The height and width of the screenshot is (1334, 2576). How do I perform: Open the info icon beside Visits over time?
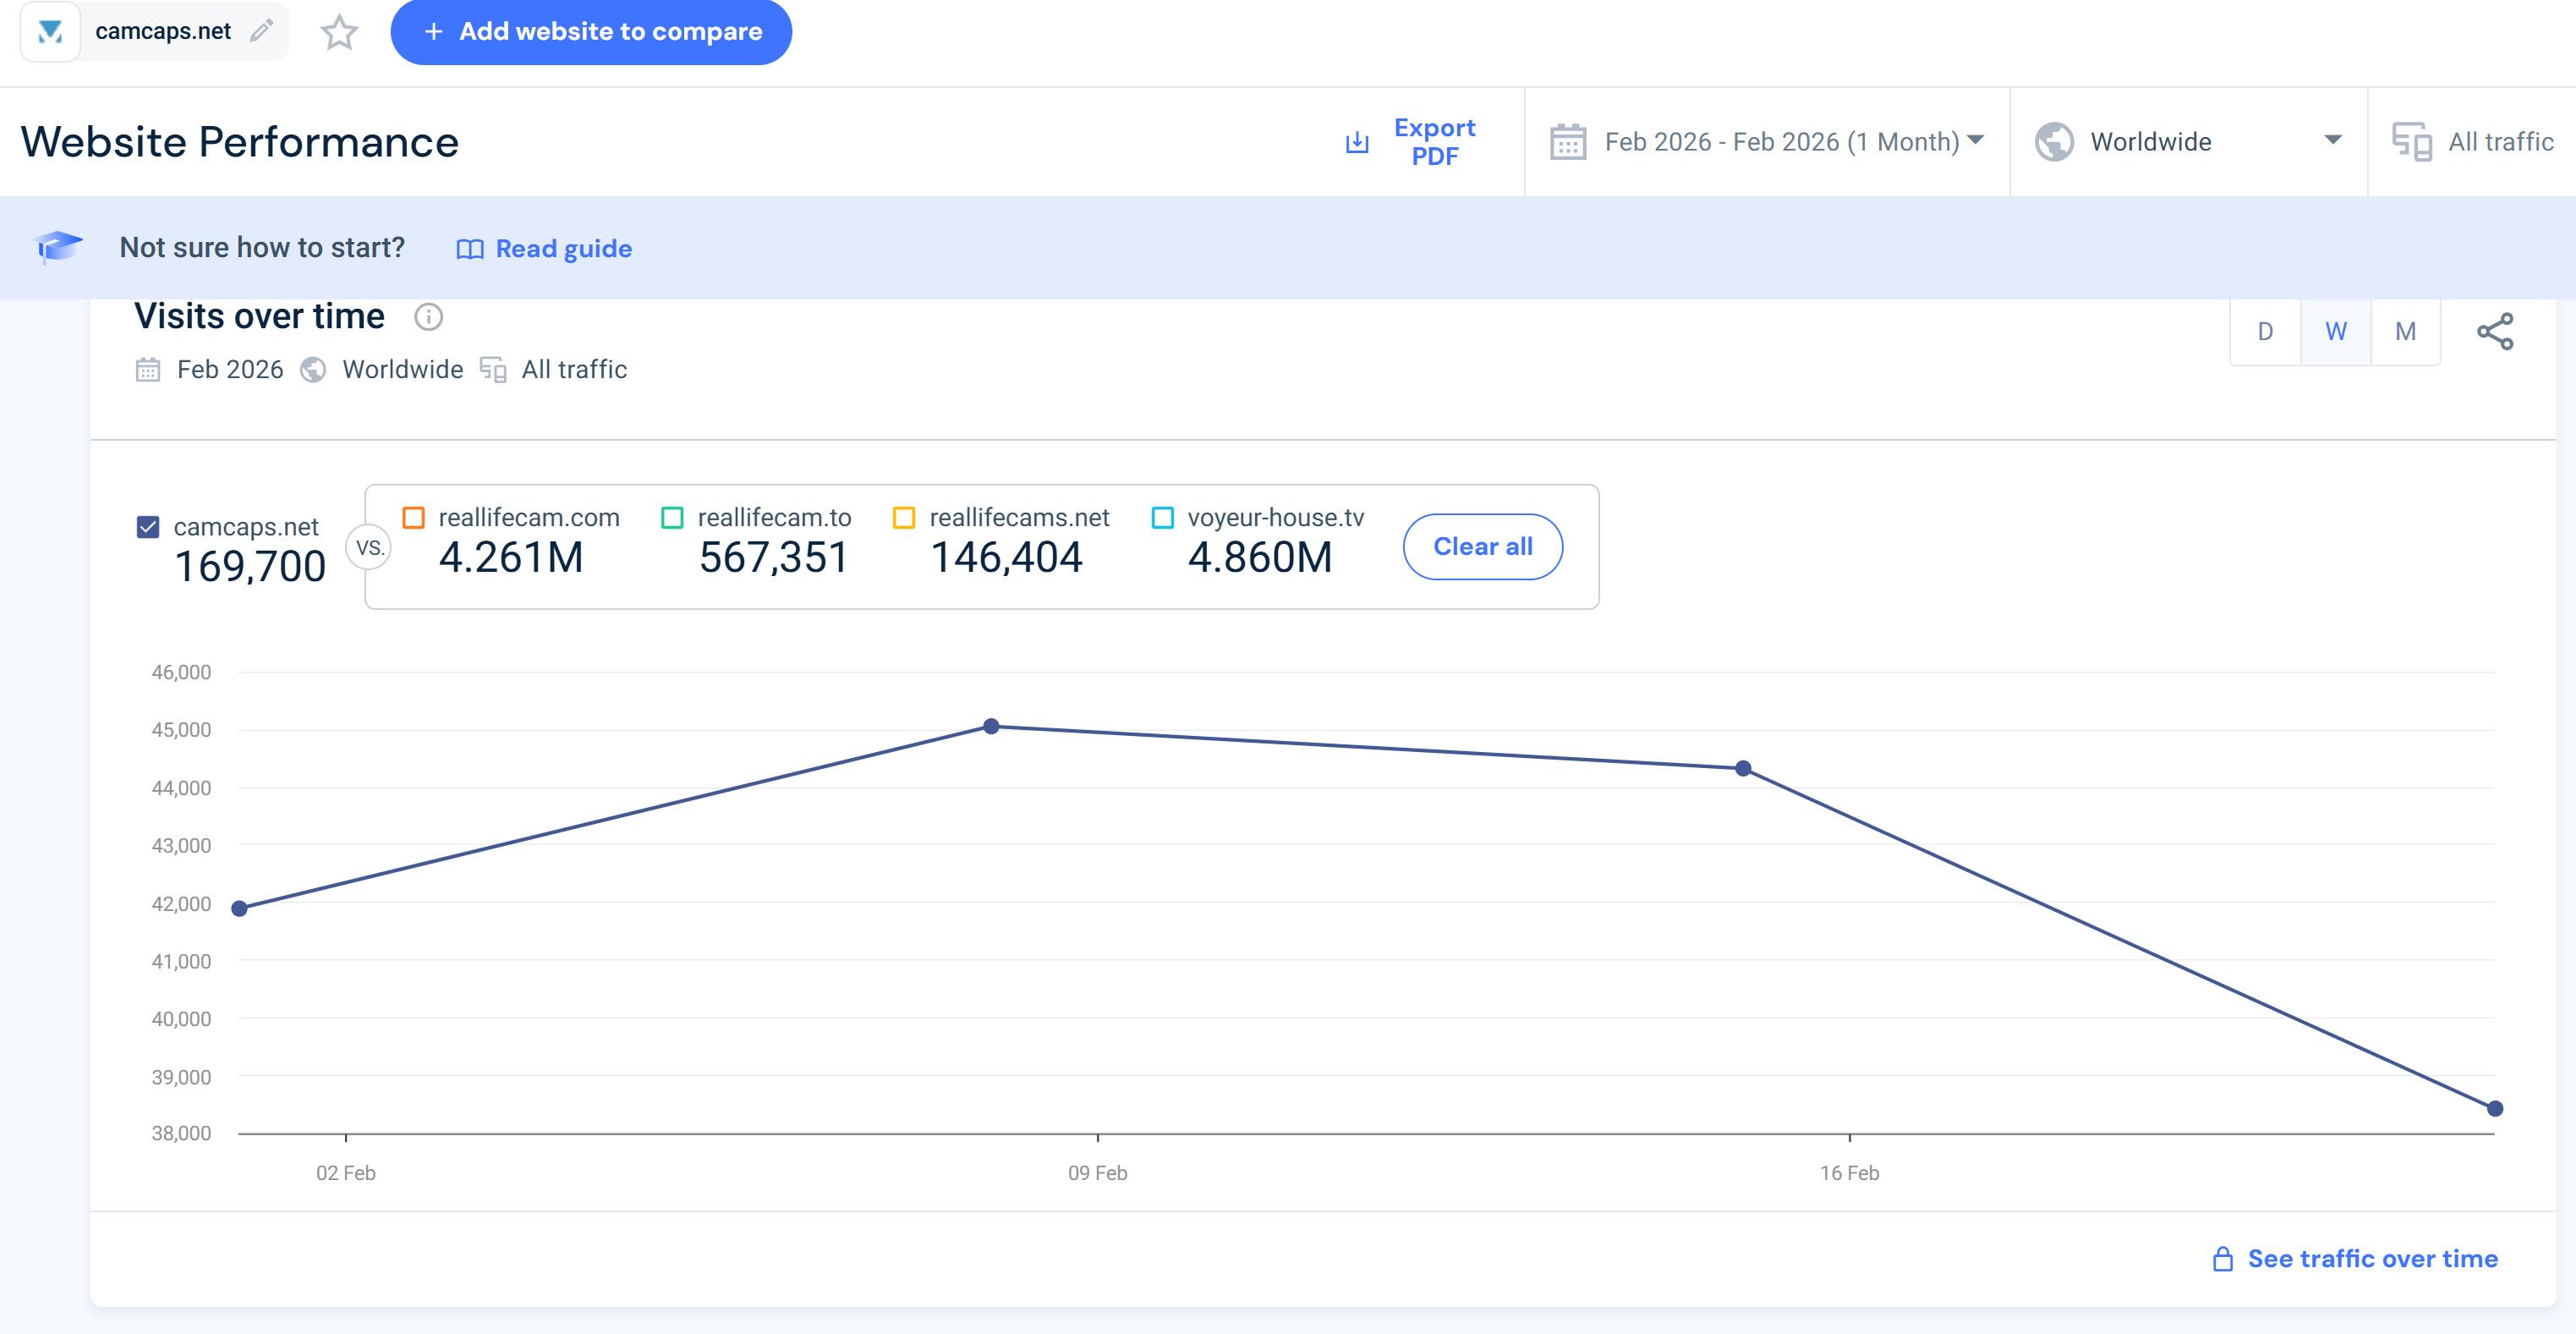[x=428, y=317]
